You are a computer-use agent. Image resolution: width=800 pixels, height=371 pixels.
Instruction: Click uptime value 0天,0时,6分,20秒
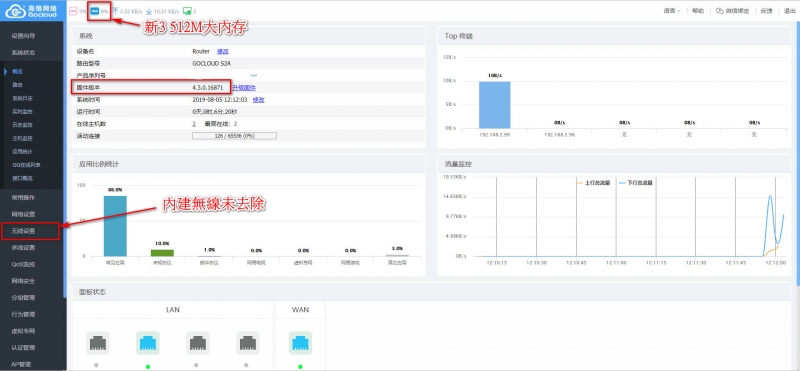(214, 112)
